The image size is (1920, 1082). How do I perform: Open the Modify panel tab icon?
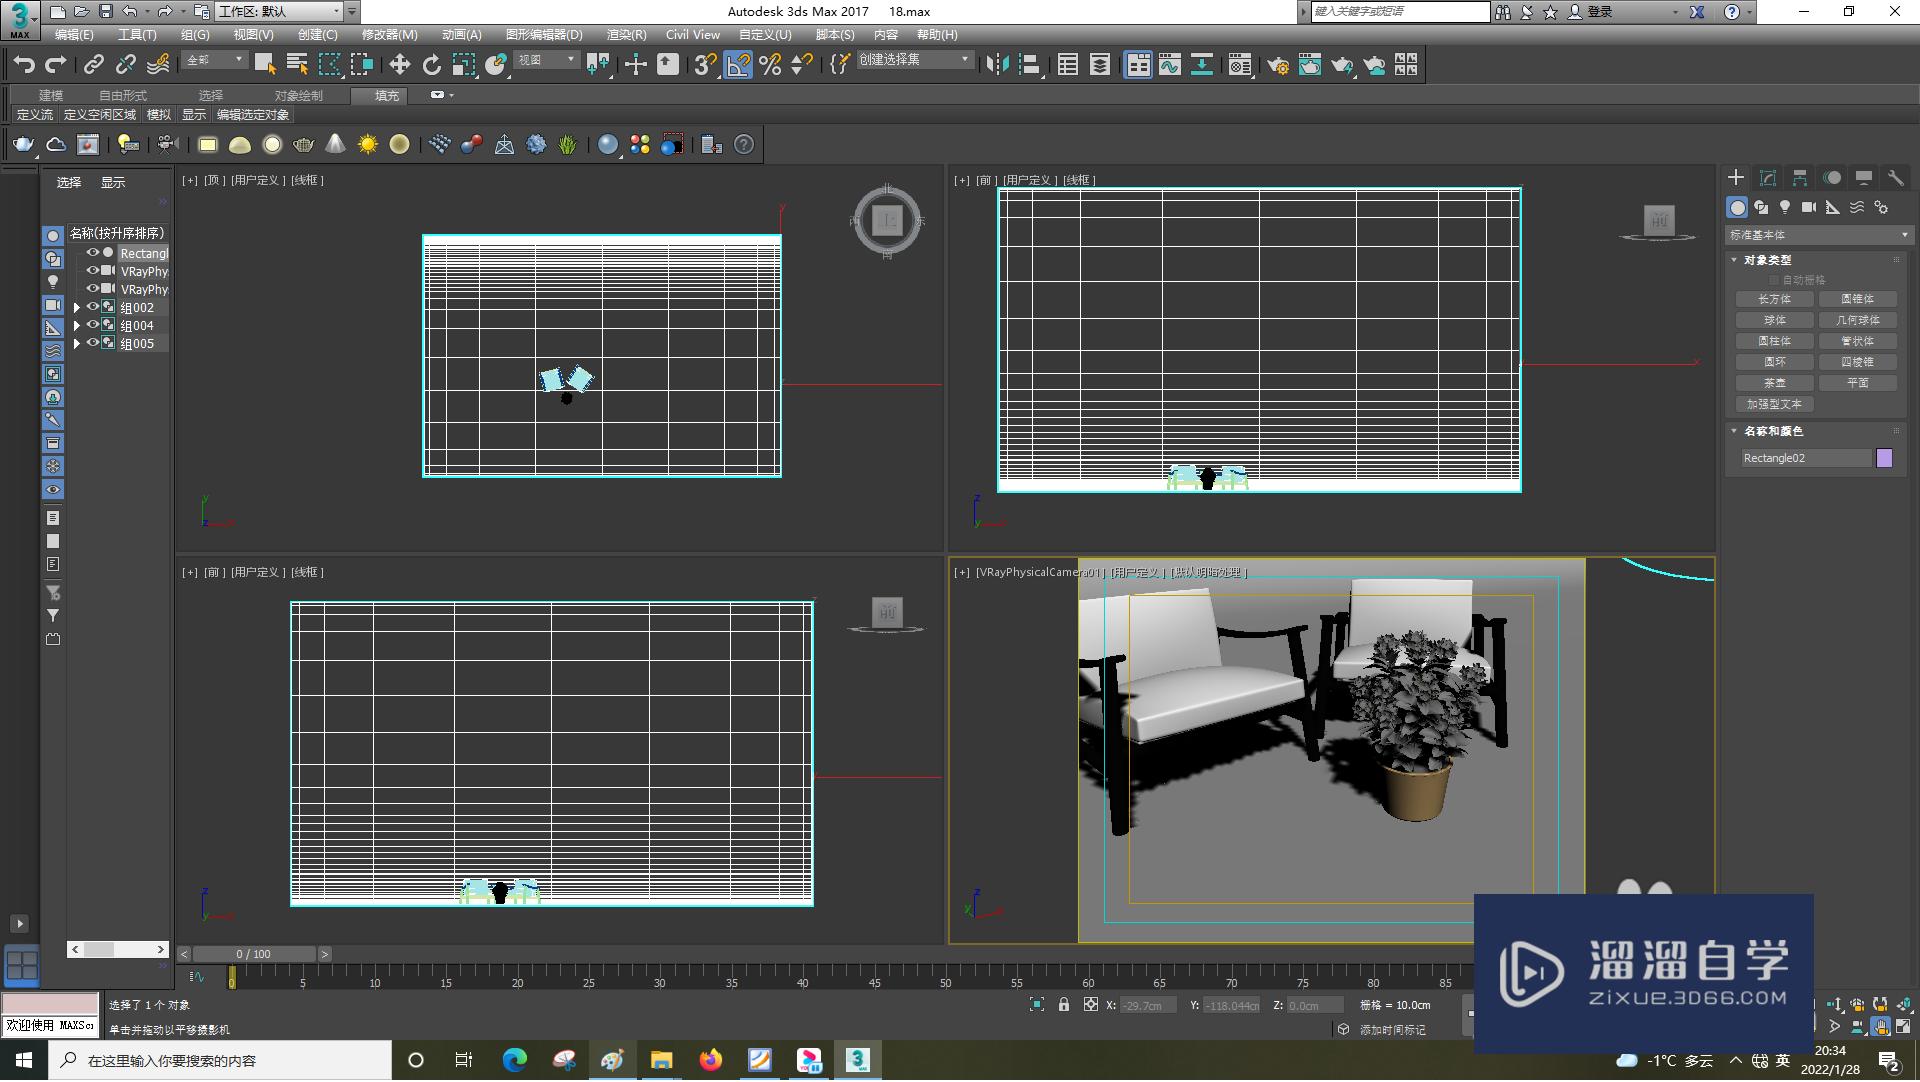coord(1768,178)
